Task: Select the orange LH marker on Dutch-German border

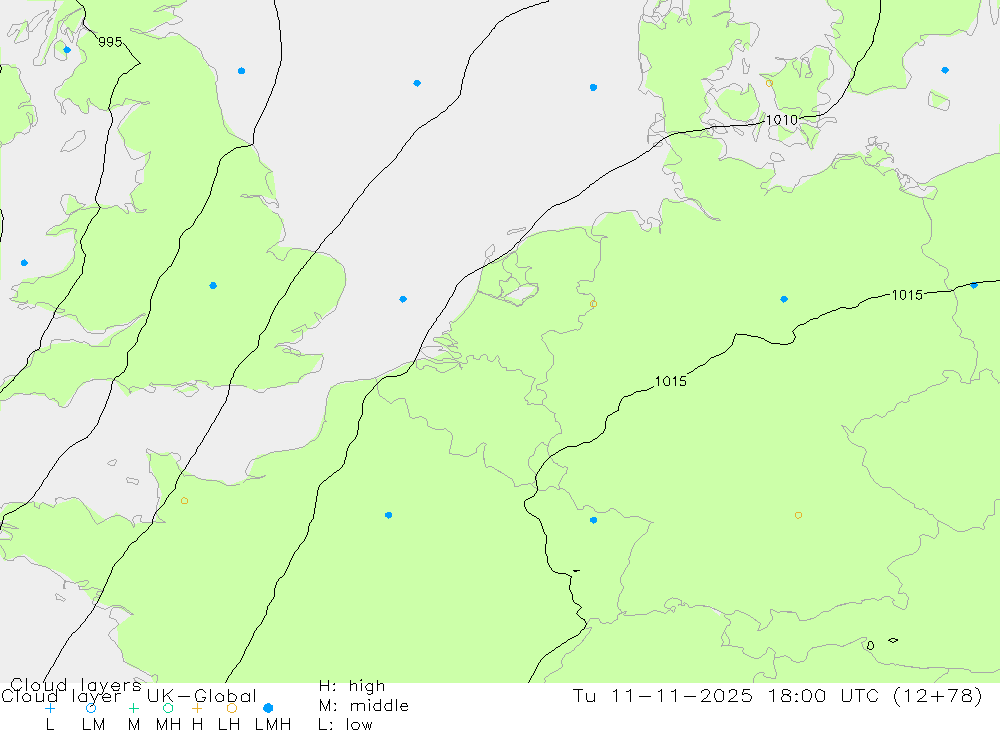Action: click(594, 304)
